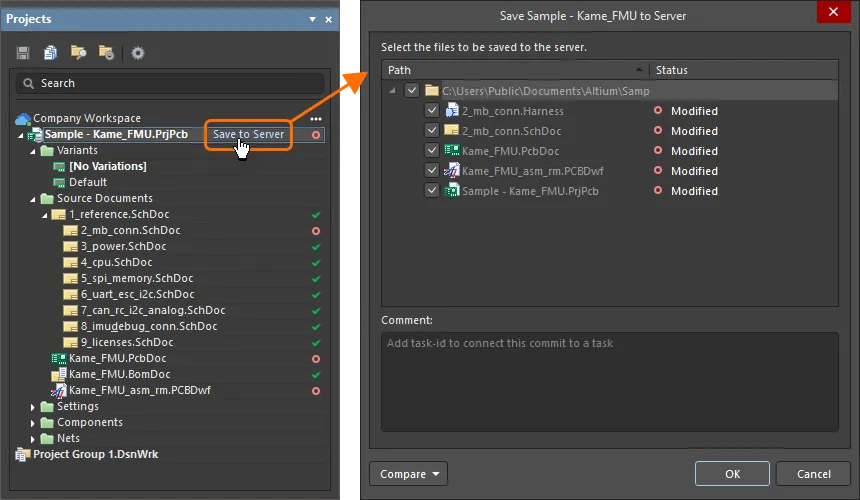This screenshot has height=500, width=860.
Task: Sort by Status column header
Action: tap(744, 70)
